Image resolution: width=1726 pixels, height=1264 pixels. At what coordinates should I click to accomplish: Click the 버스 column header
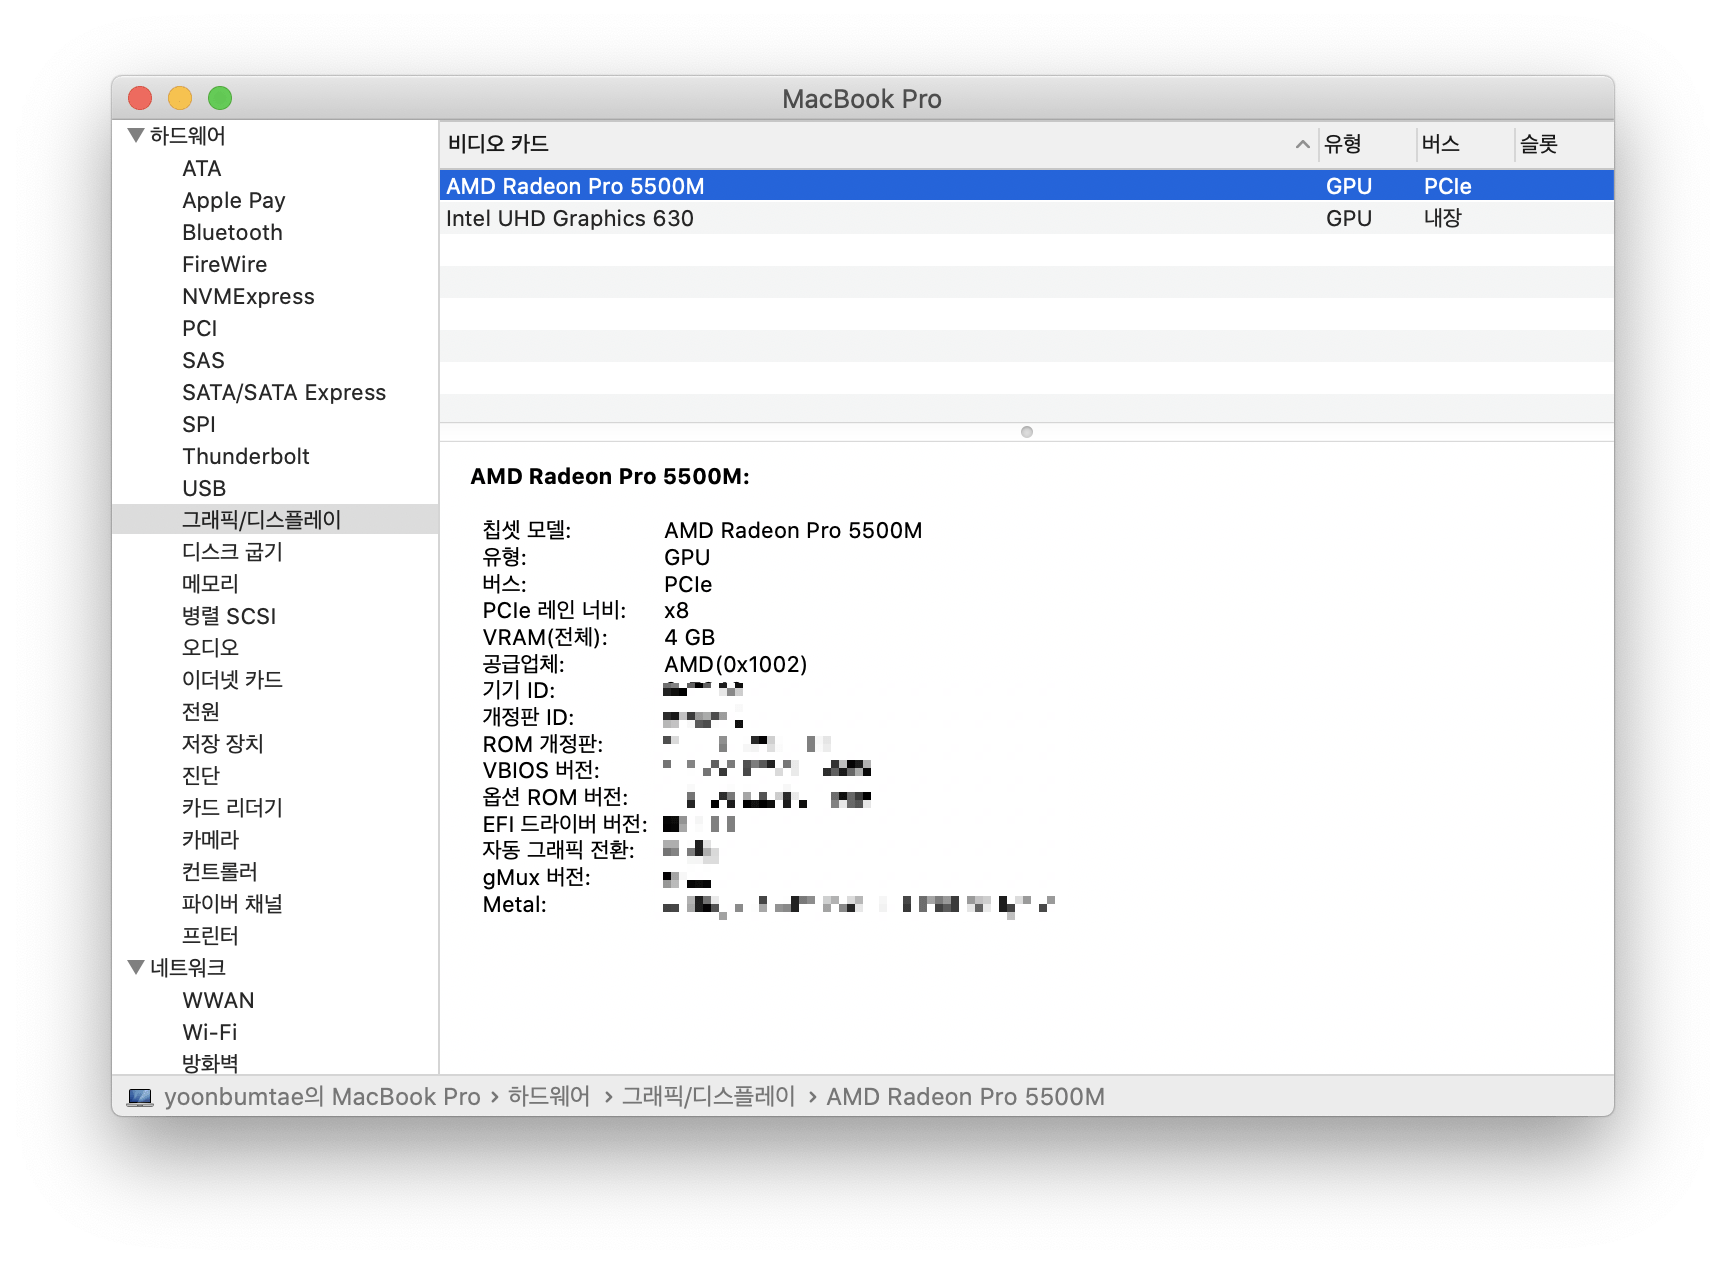pos(1441,144)
